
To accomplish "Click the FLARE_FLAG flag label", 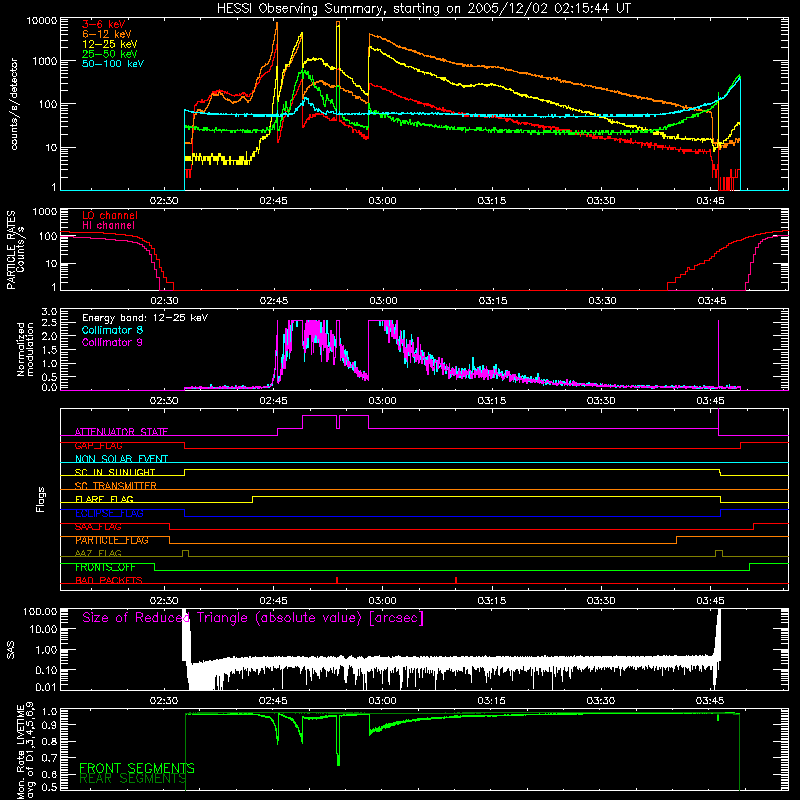I will pos(104,499).
